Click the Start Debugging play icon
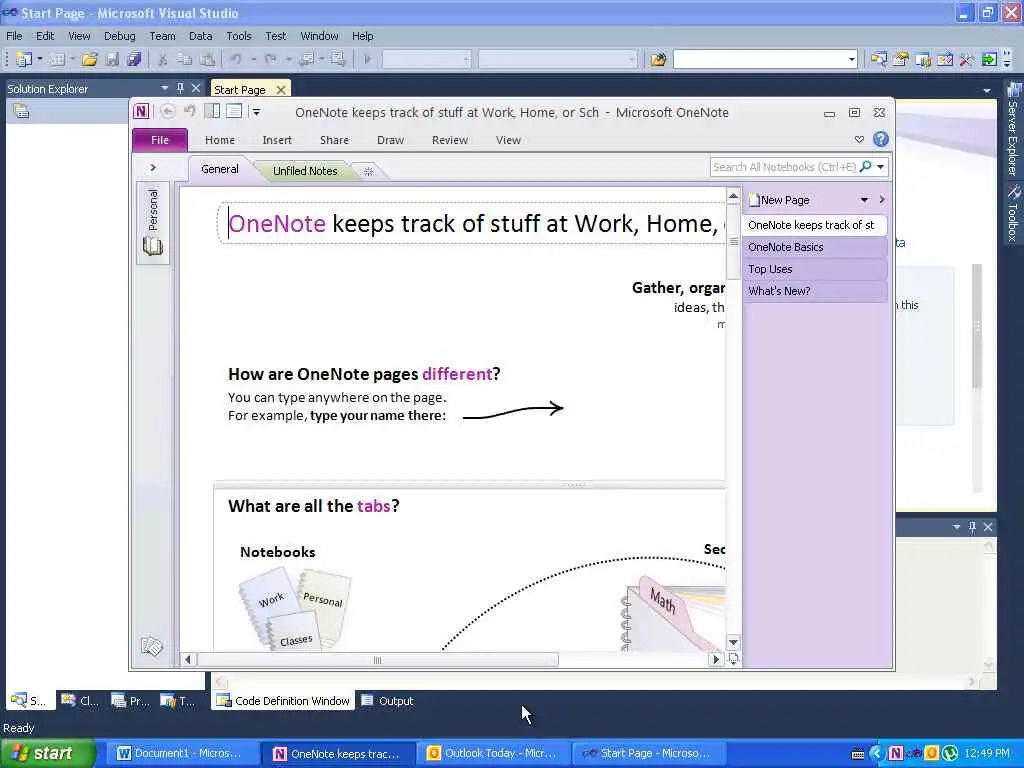This screenshot has width=1024, height=768. pyautogui.click(x=368, y=59)
